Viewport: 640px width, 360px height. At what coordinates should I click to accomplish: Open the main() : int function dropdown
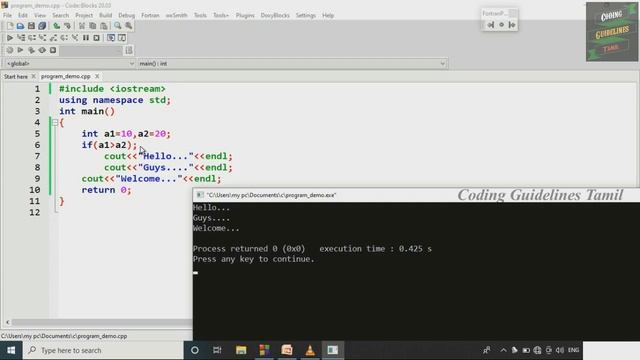pyautogui.click(x=292, y=64)
